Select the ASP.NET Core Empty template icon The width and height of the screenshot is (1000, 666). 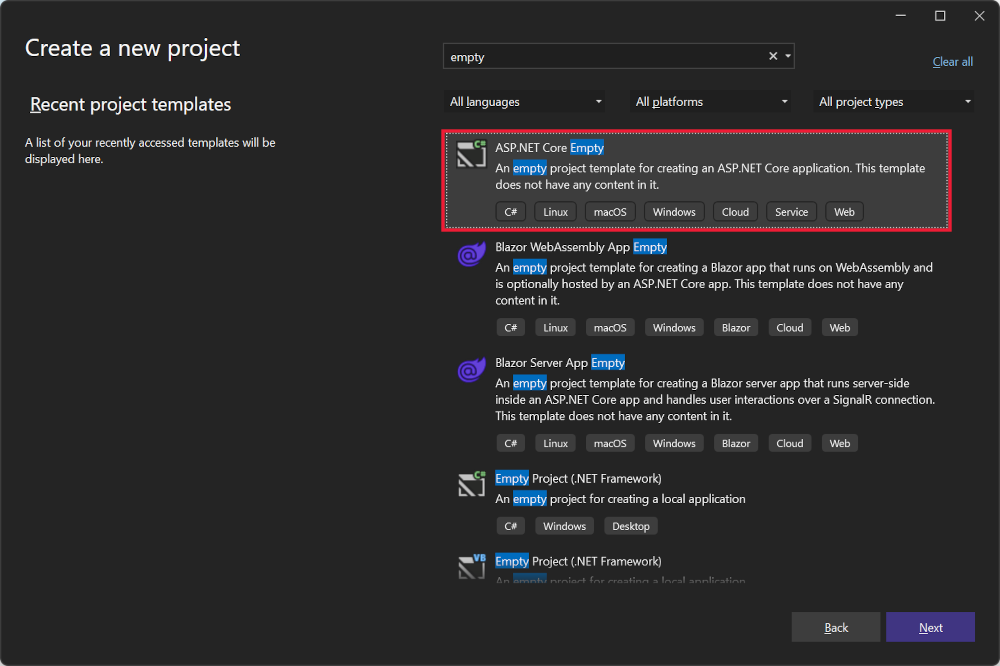click(x=470, y=154)
